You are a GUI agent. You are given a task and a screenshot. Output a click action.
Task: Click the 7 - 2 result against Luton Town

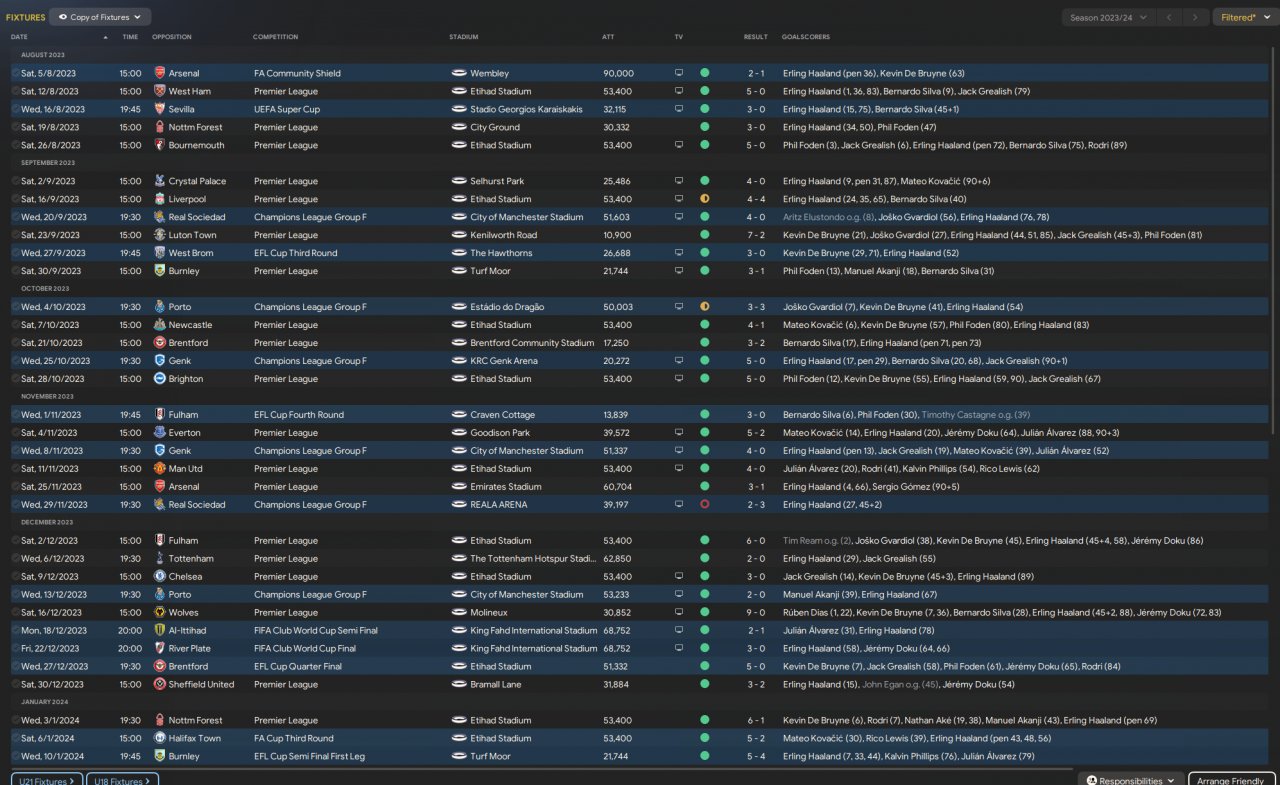click(756, 235)
